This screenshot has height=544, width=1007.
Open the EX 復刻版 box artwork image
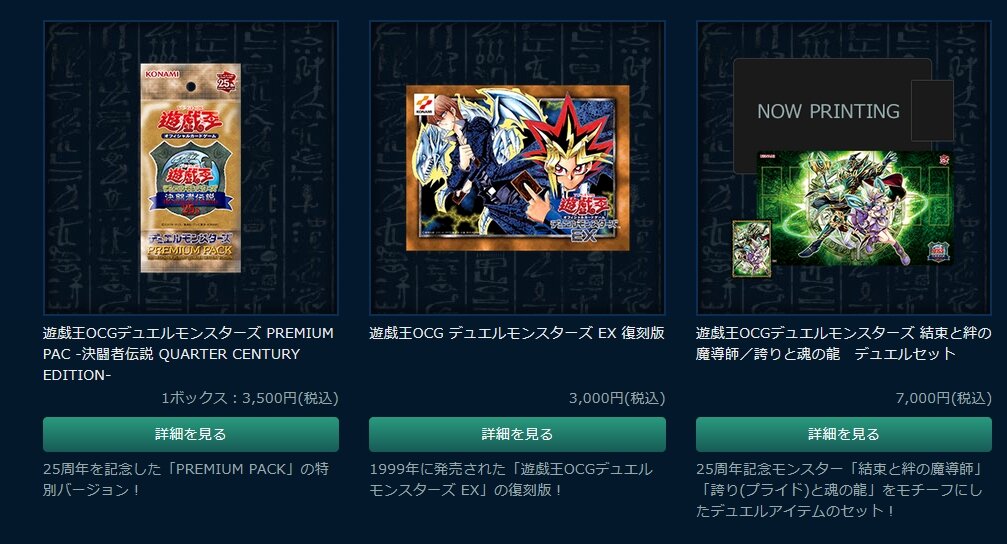point(518,168)
